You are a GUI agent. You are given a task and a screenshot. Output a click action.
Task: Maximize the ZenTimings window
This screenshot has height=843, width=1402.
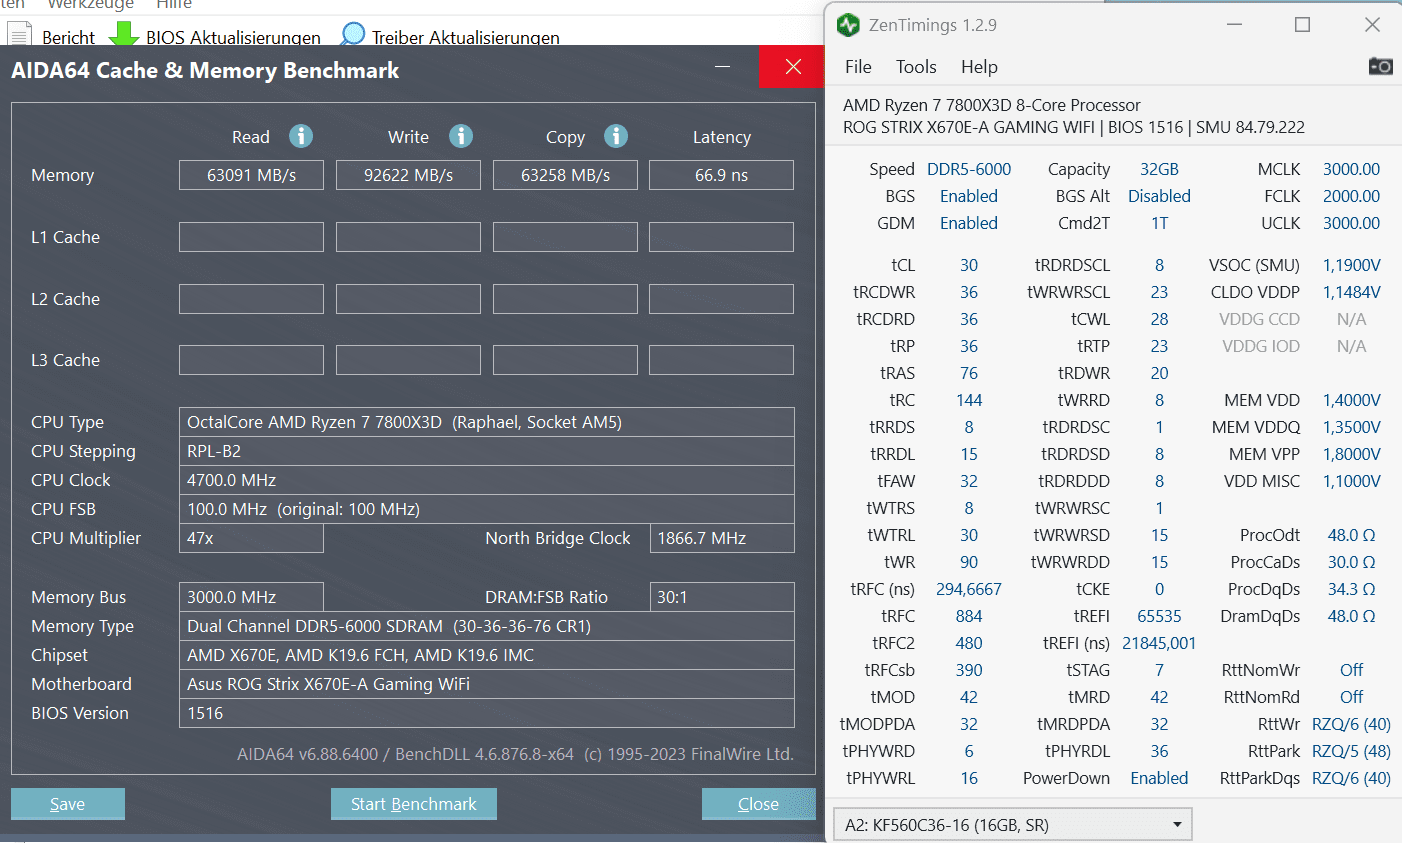1302,25
